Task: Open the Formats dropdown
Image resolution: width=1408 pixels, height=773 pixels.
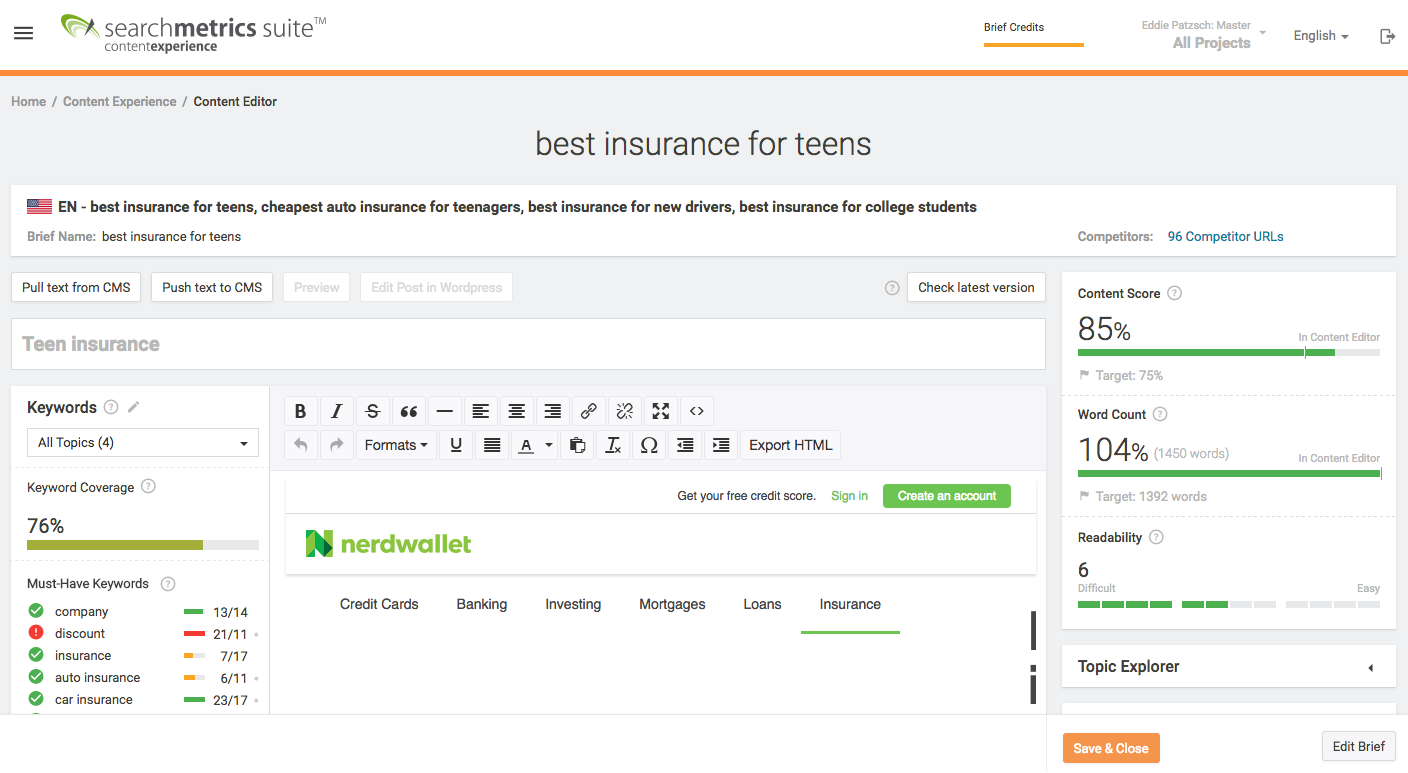Action: point(396,444)
